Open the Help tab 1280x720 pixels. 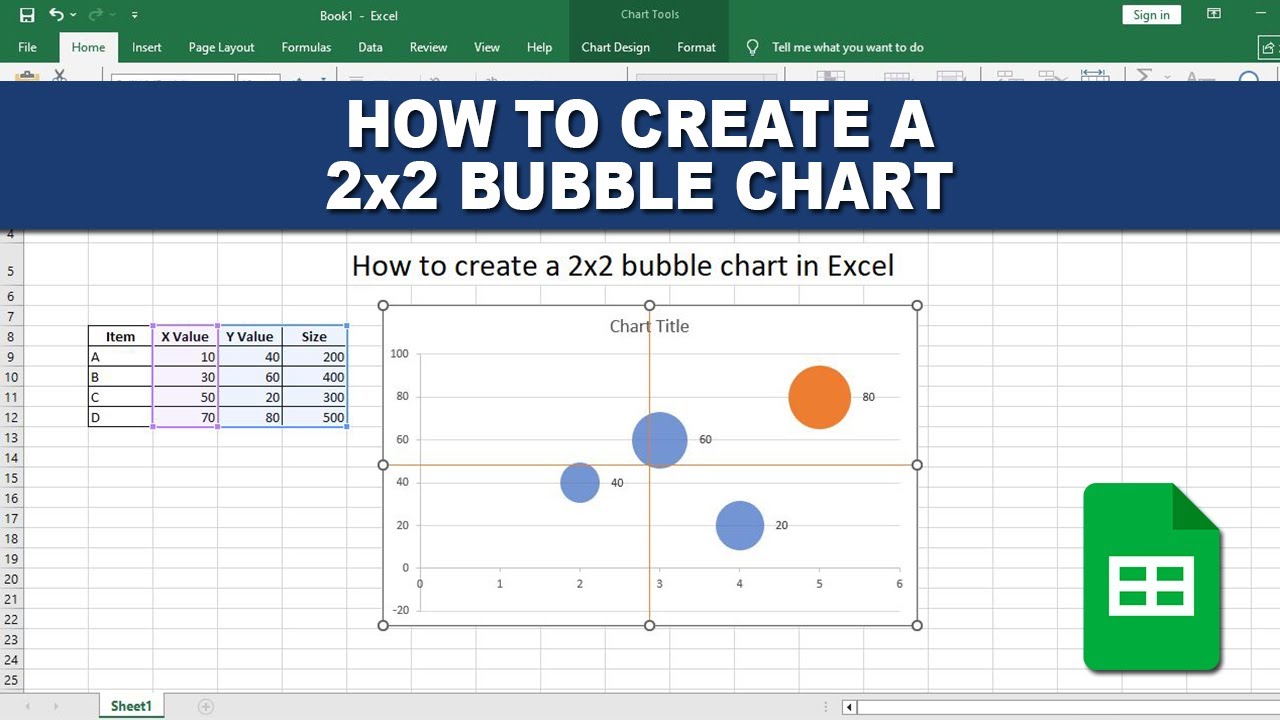(x=540, y=47)
